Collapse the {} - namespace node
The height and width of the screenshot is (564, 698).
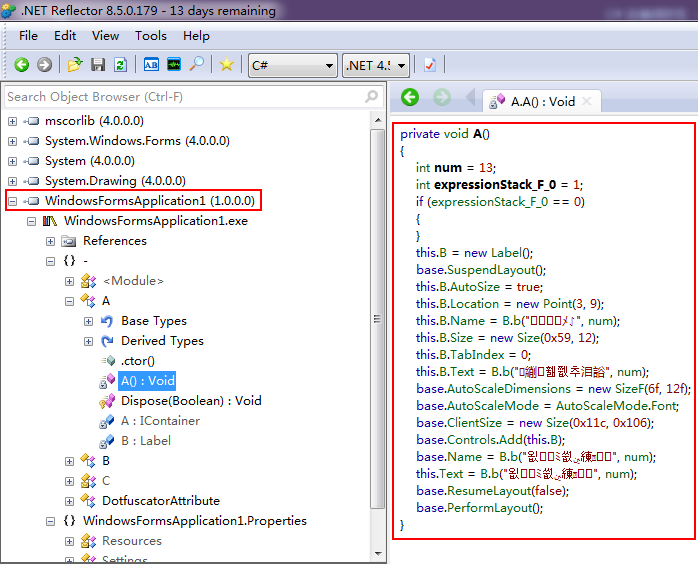click(50, 261)
